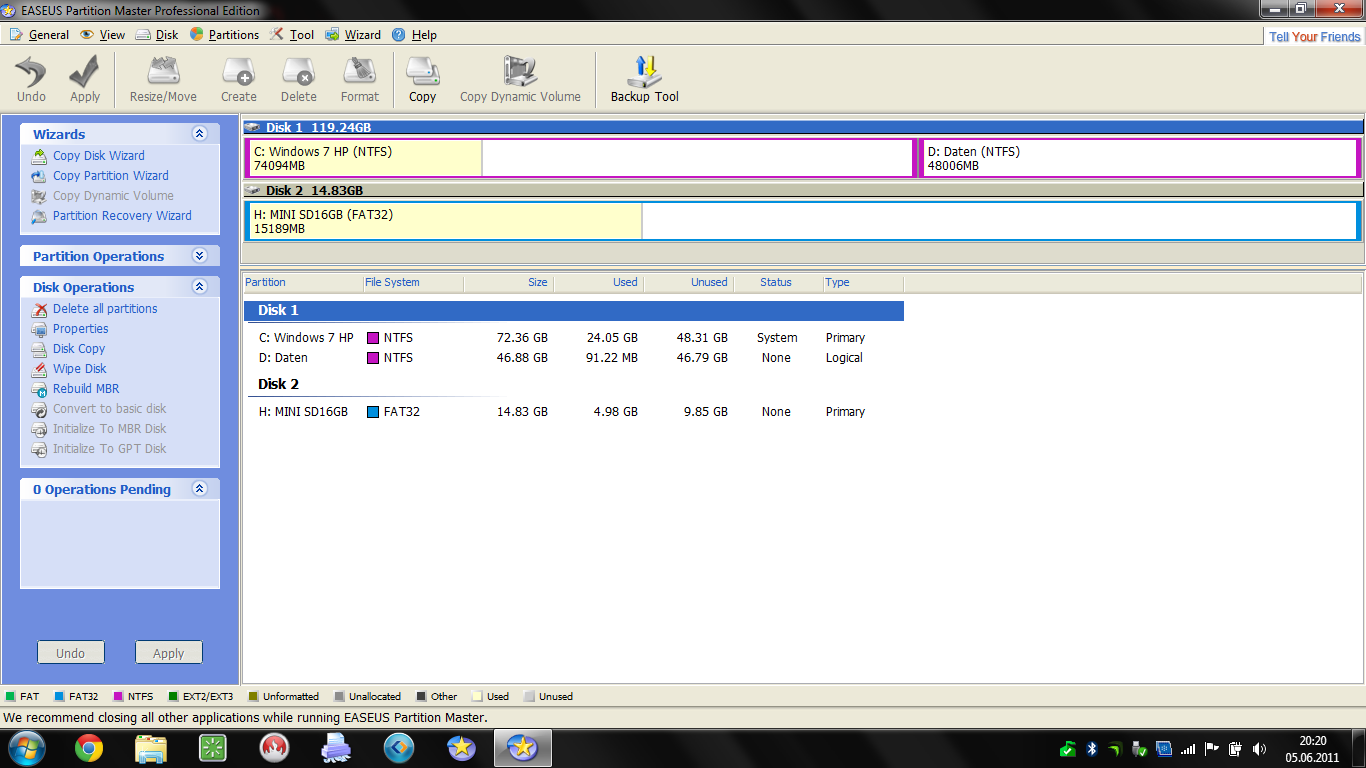Click the Disk 2 group header in list

coord(574,384)
